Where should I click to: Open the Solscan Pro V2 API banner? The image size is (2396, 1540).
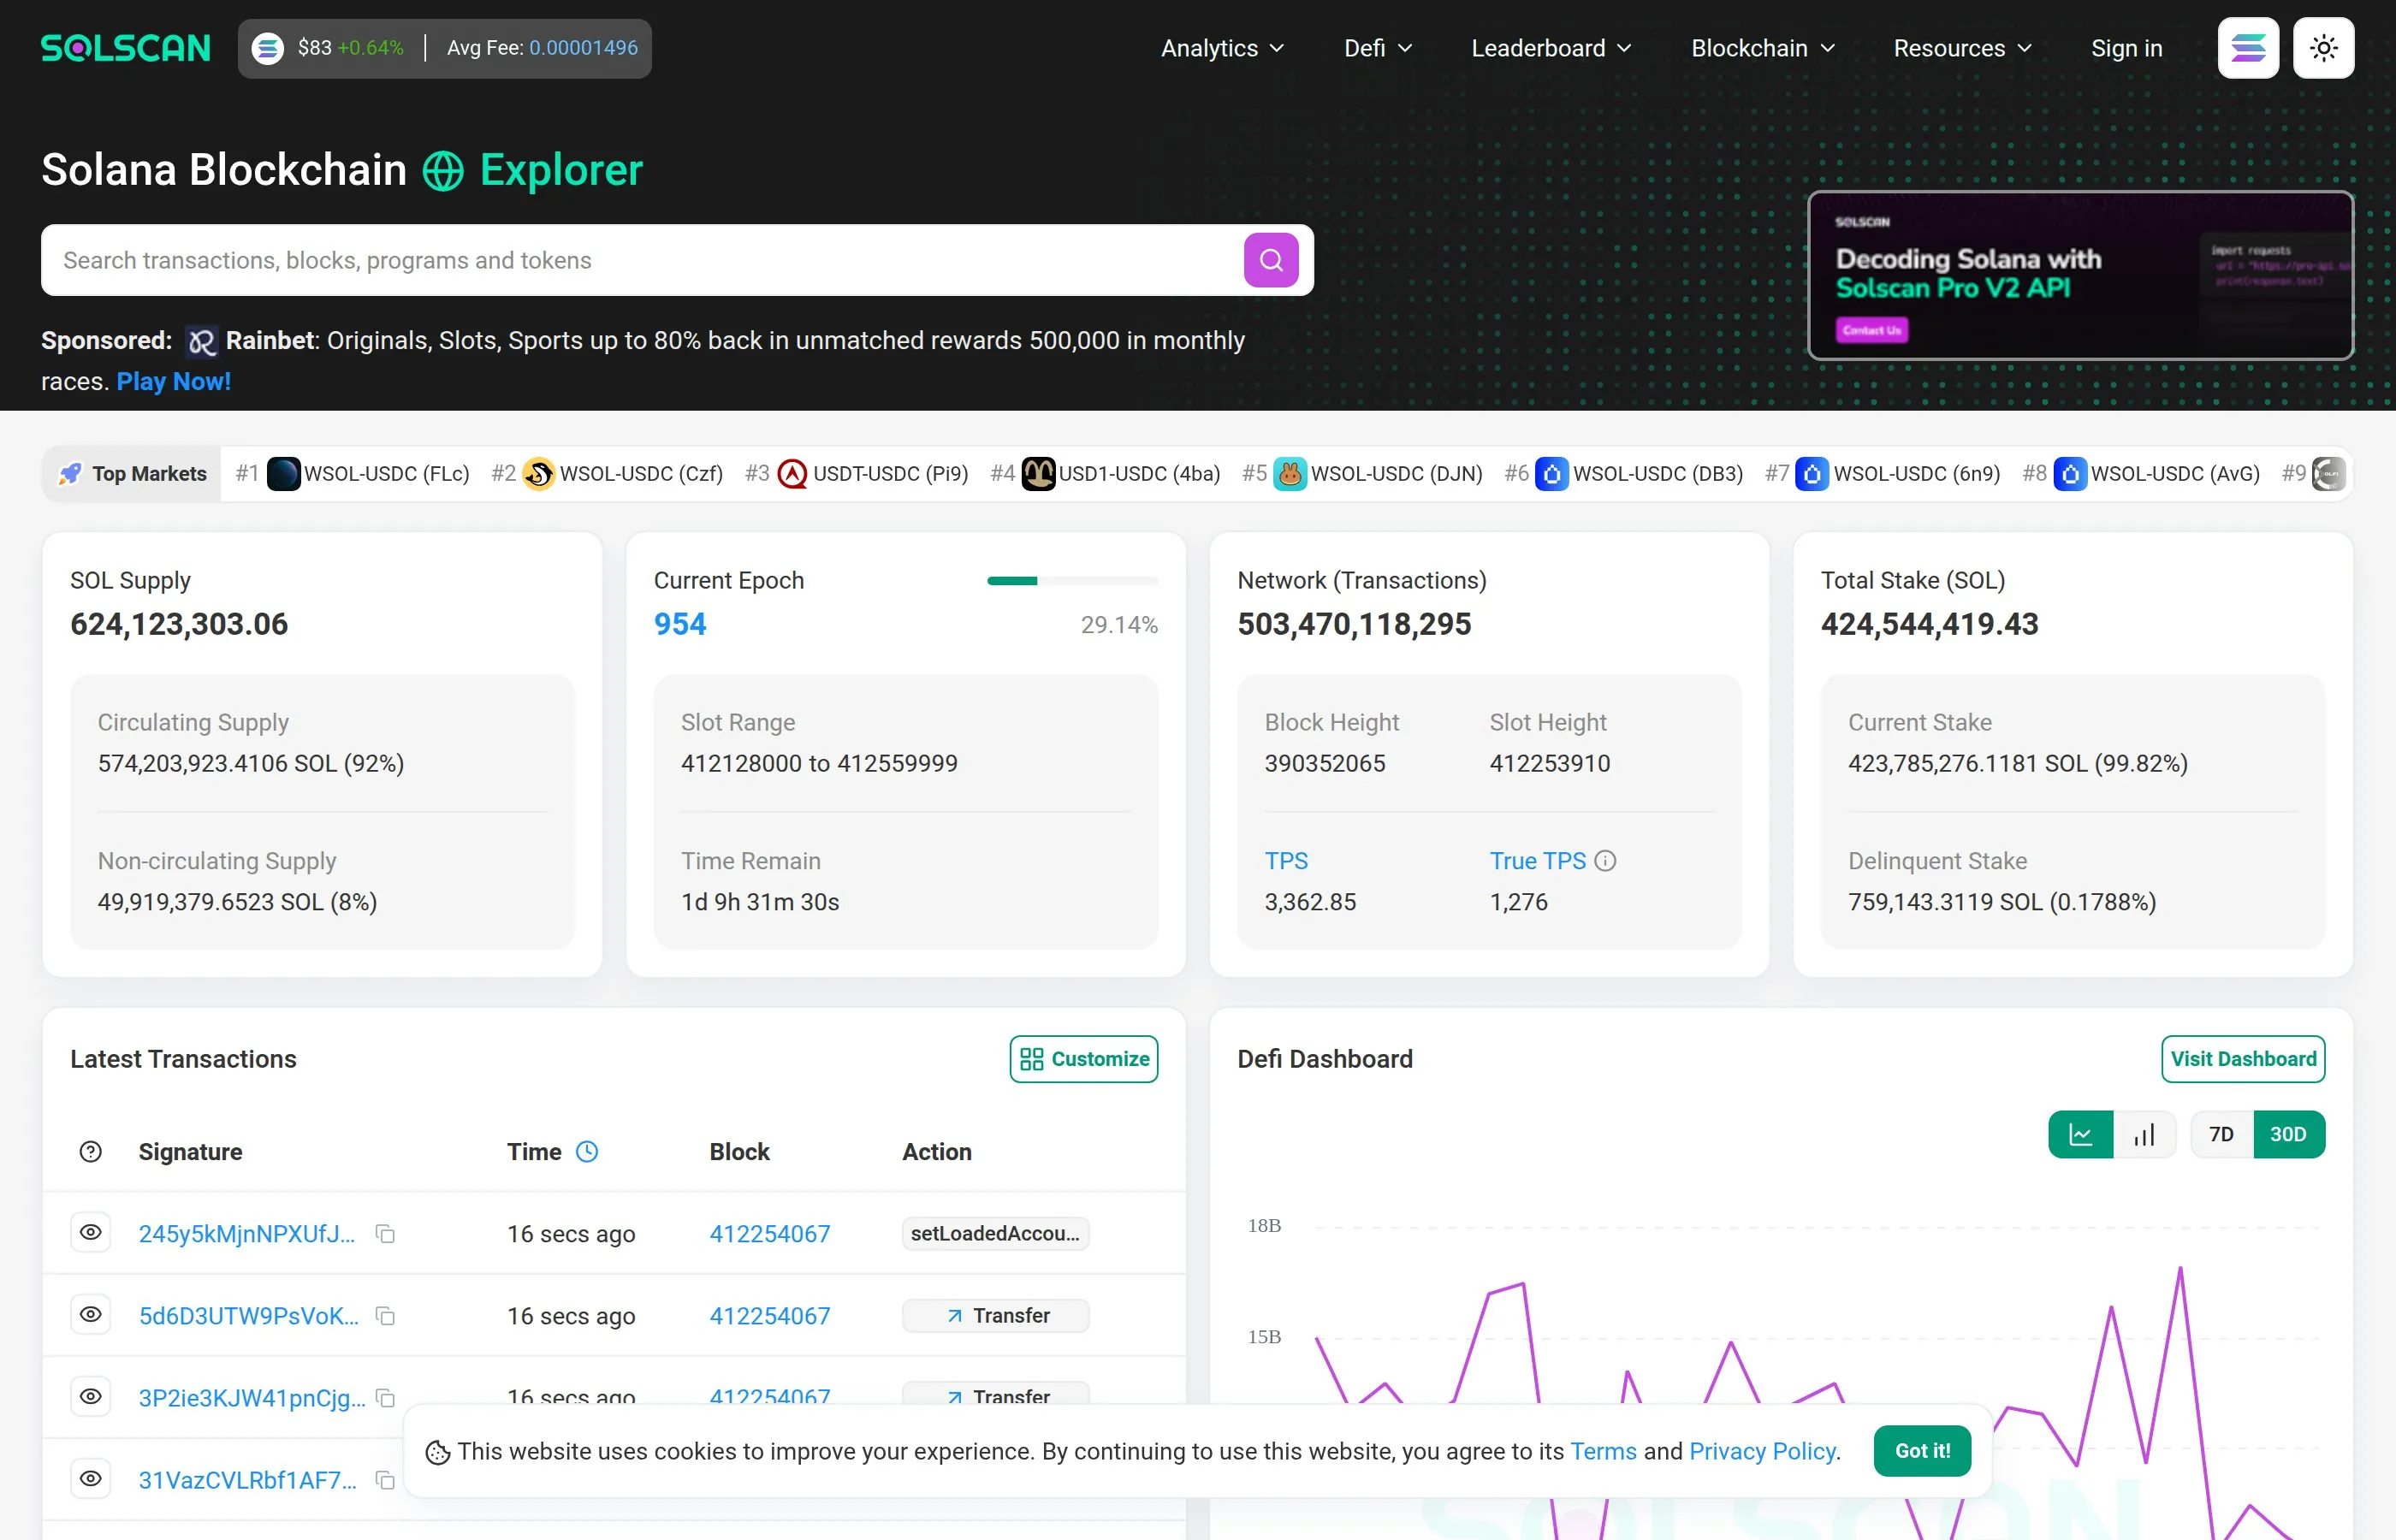pyautogui.click(x=2080, y=275)
